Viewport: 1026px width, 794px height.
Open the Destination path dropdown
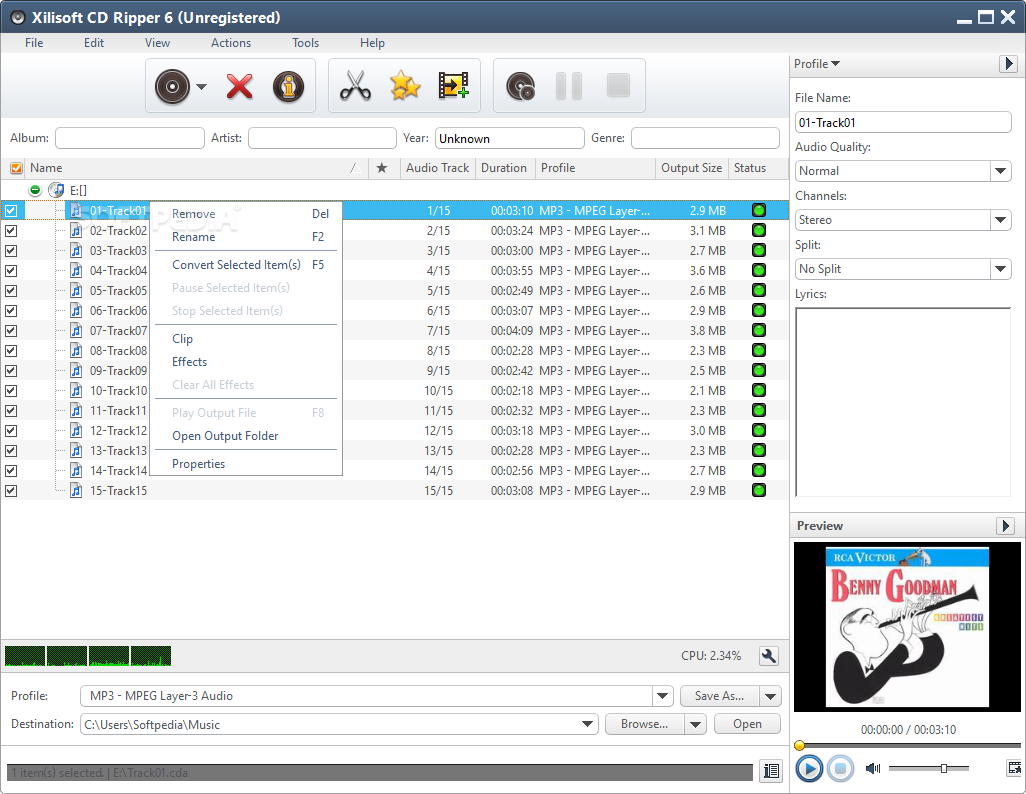point(587,724)
